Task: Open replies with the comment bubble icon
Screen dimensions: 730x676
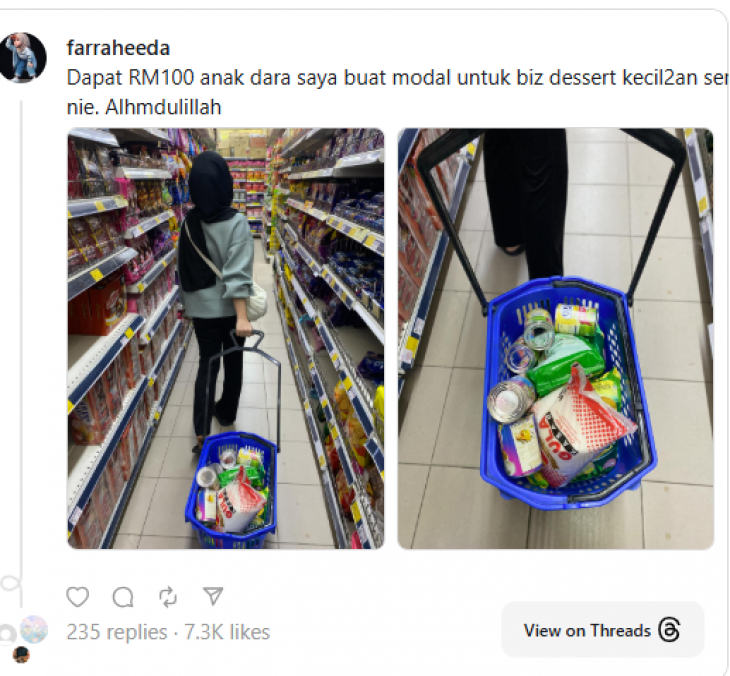Action: [123, 597]
